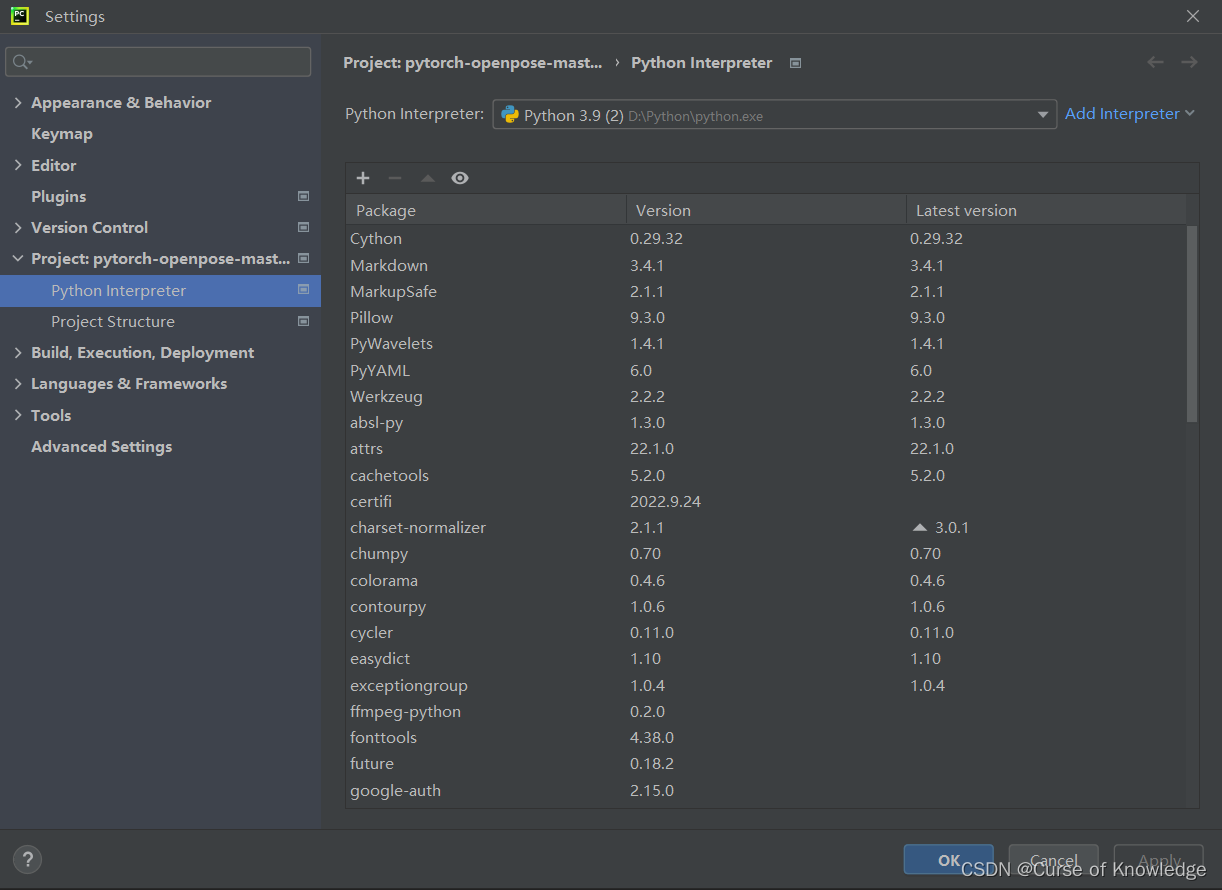
Task: Click the upgrade package up-arrow icon
Action: click(428, 178)
